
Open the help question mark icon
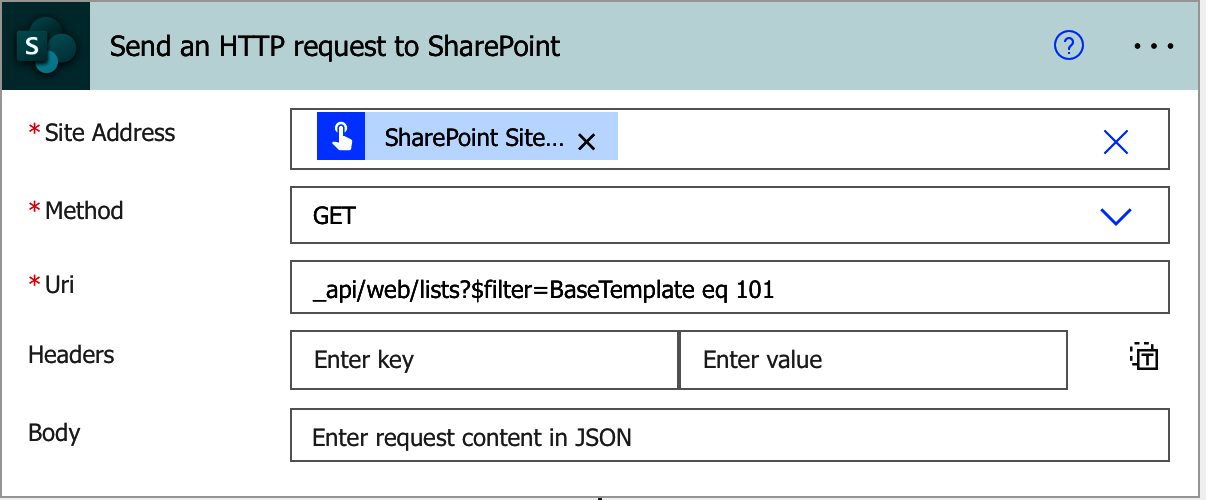[x=1069, y=46]
